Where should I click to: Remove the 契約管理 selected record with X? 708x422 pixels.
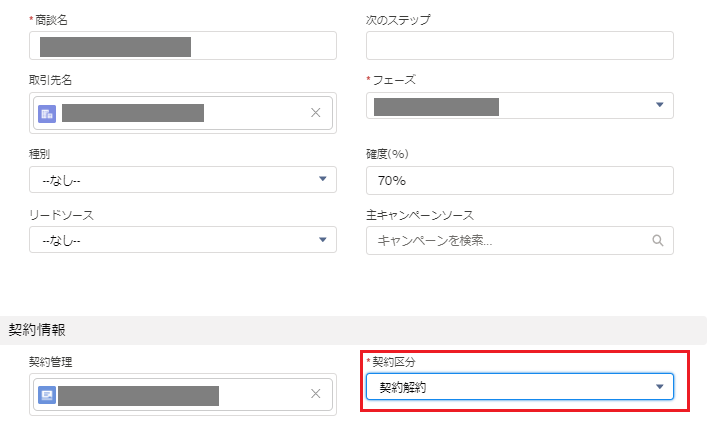coord(316,395)
